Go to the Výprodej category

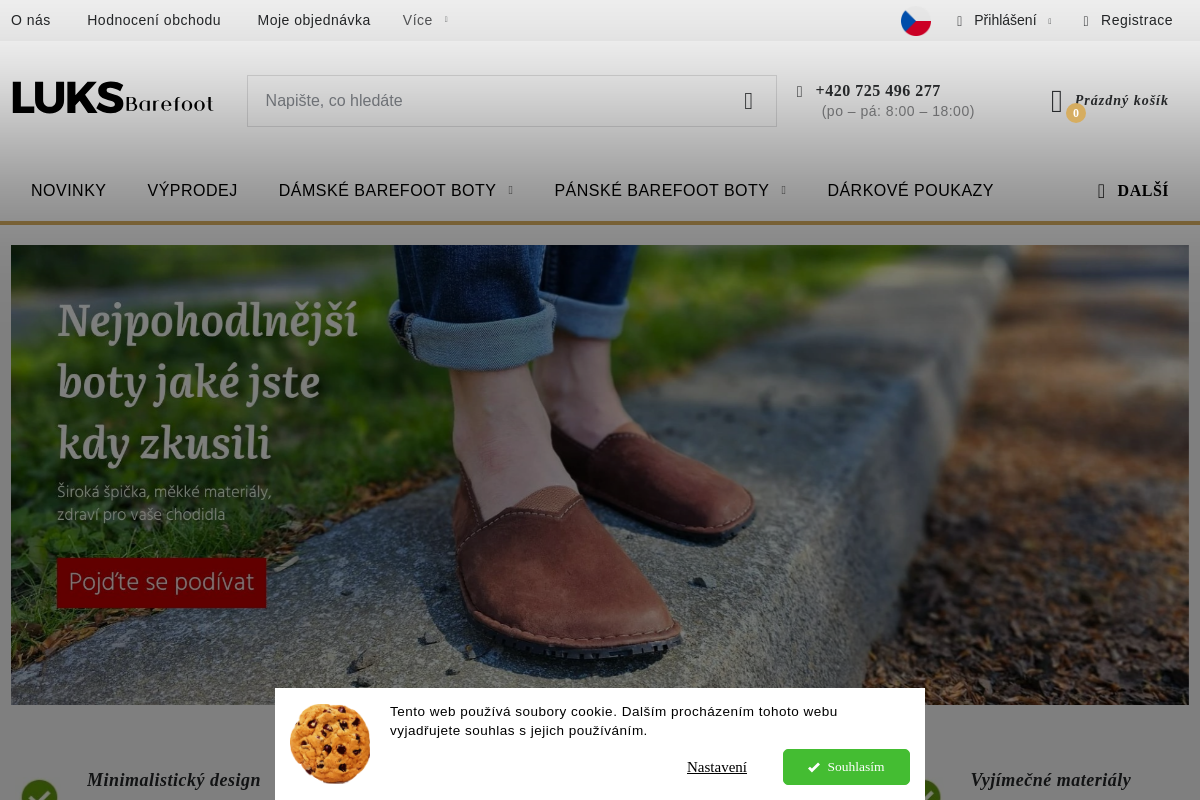point(192,191)
